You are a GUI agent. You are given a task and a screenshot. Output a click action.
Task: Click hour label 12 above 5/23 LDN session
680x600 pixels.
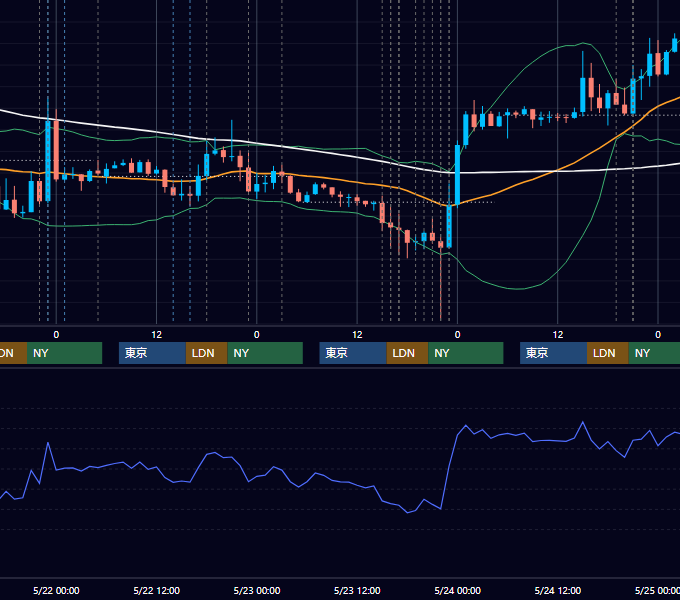[357, 335]
